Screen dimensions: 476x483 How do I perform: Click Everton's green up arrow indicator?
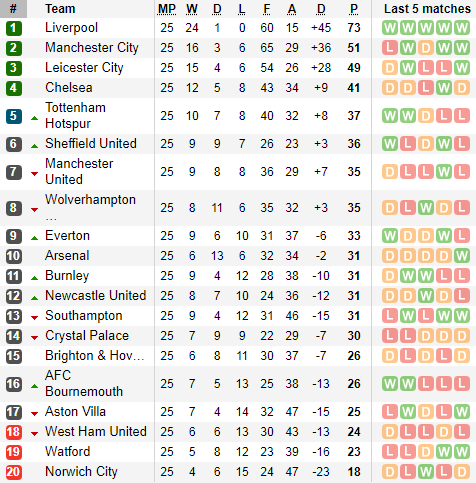click(x=34, y=238)
